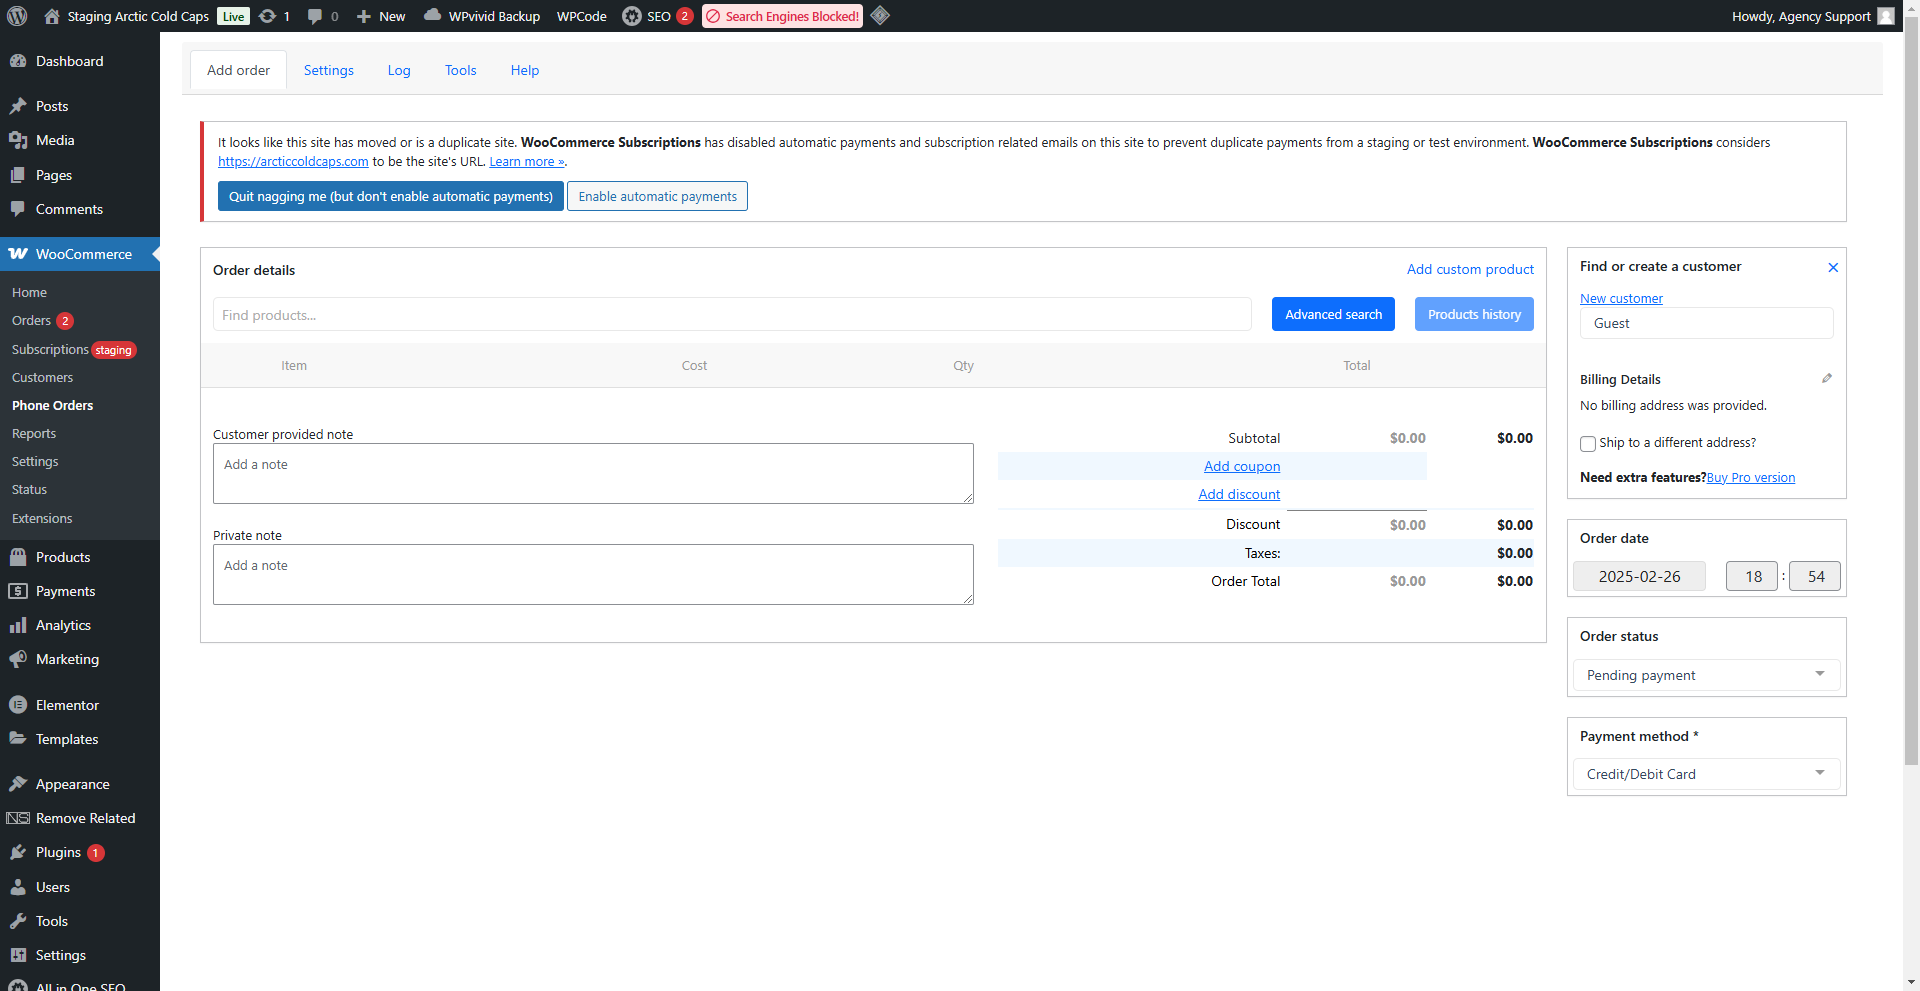Image resolution: width=1920 pixels, height=991 pixels.
Task: Click the Enable automatic payments button
Action: [657, 196]
